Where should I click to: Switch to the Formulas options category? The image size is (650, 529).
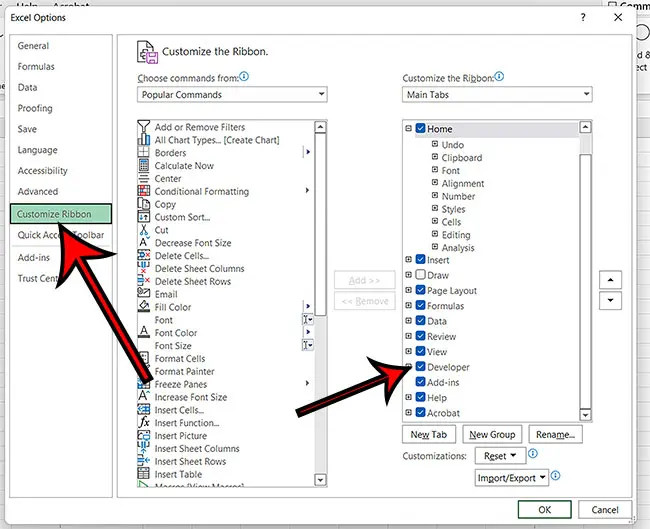pos(38,66)
